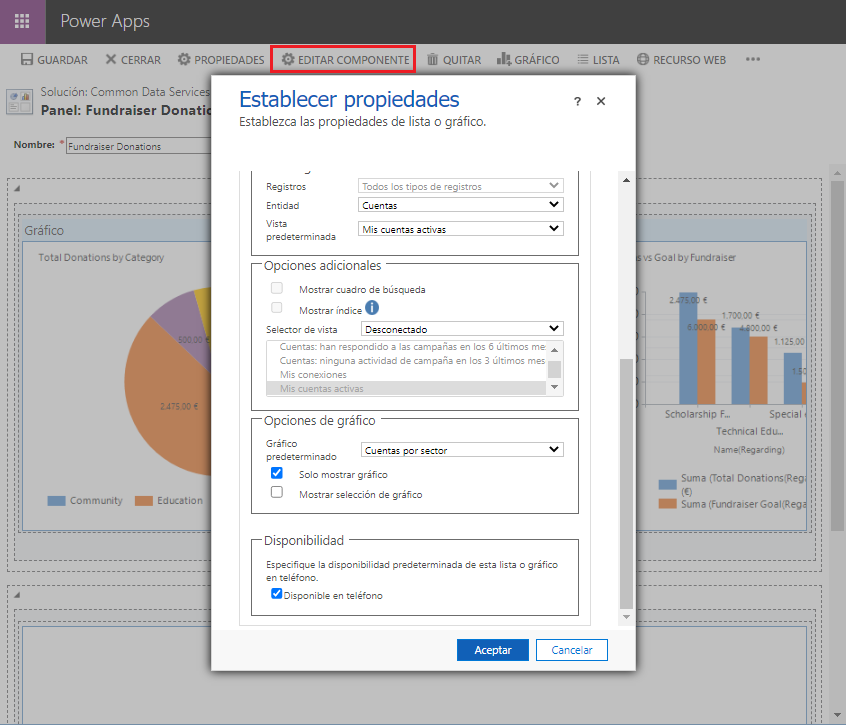Click the page scrollbar on the right
Screen dimensions: 846x725
(837, 356)
